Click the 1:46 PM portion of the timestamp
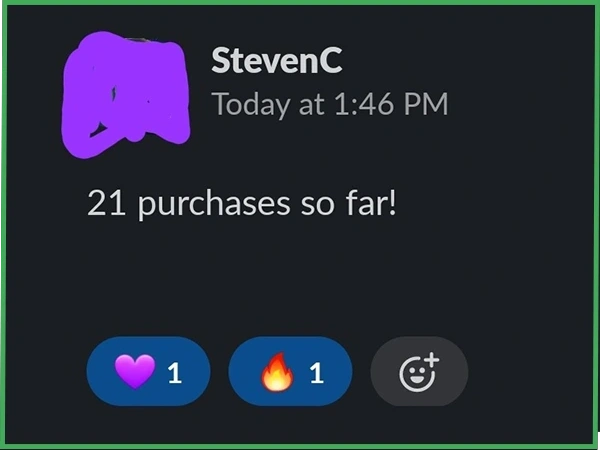The image size is (600, 450). pos(391,104)
